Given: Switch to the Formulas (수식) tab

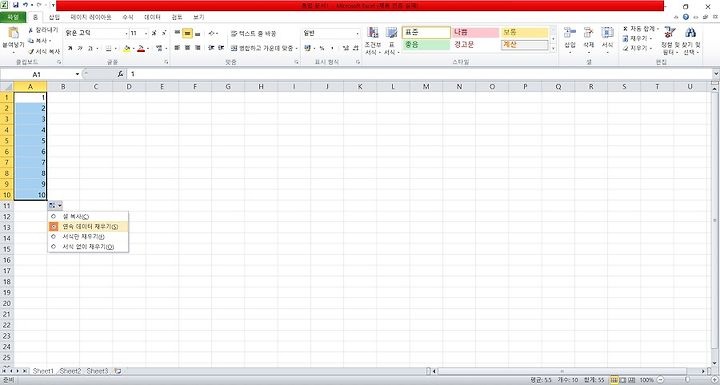Looking at the screenshot, I should click(128, 17).
